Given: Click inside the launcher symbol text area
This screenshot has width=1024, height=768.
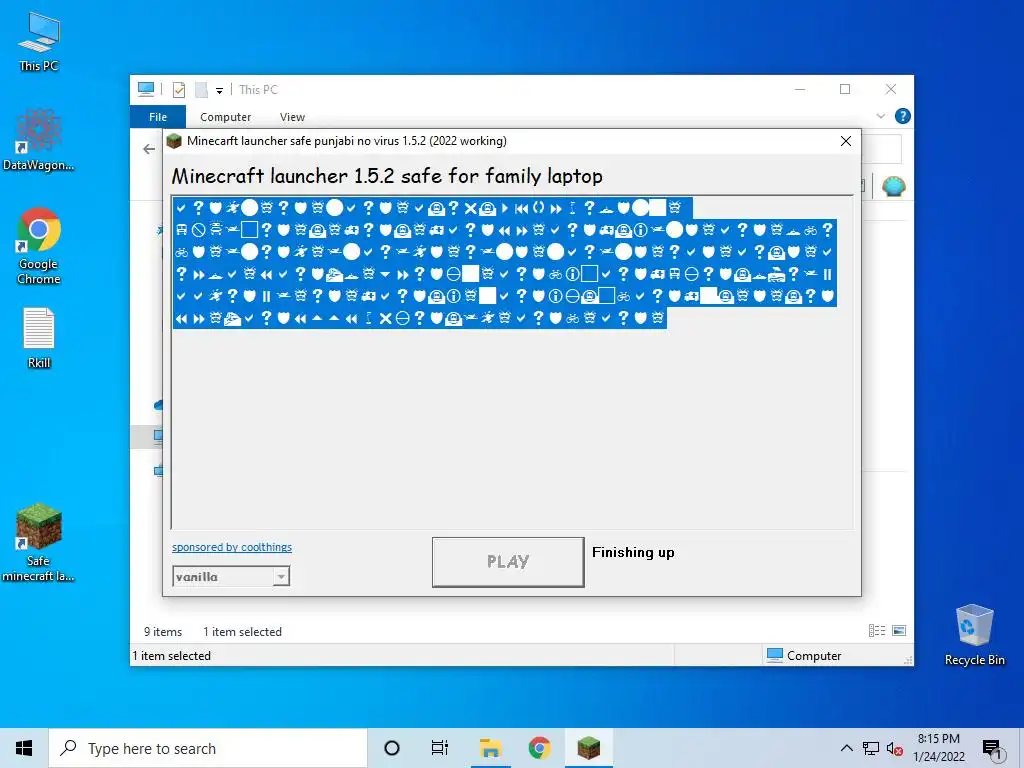Looking at the screenshot, I should pos(512,362).
